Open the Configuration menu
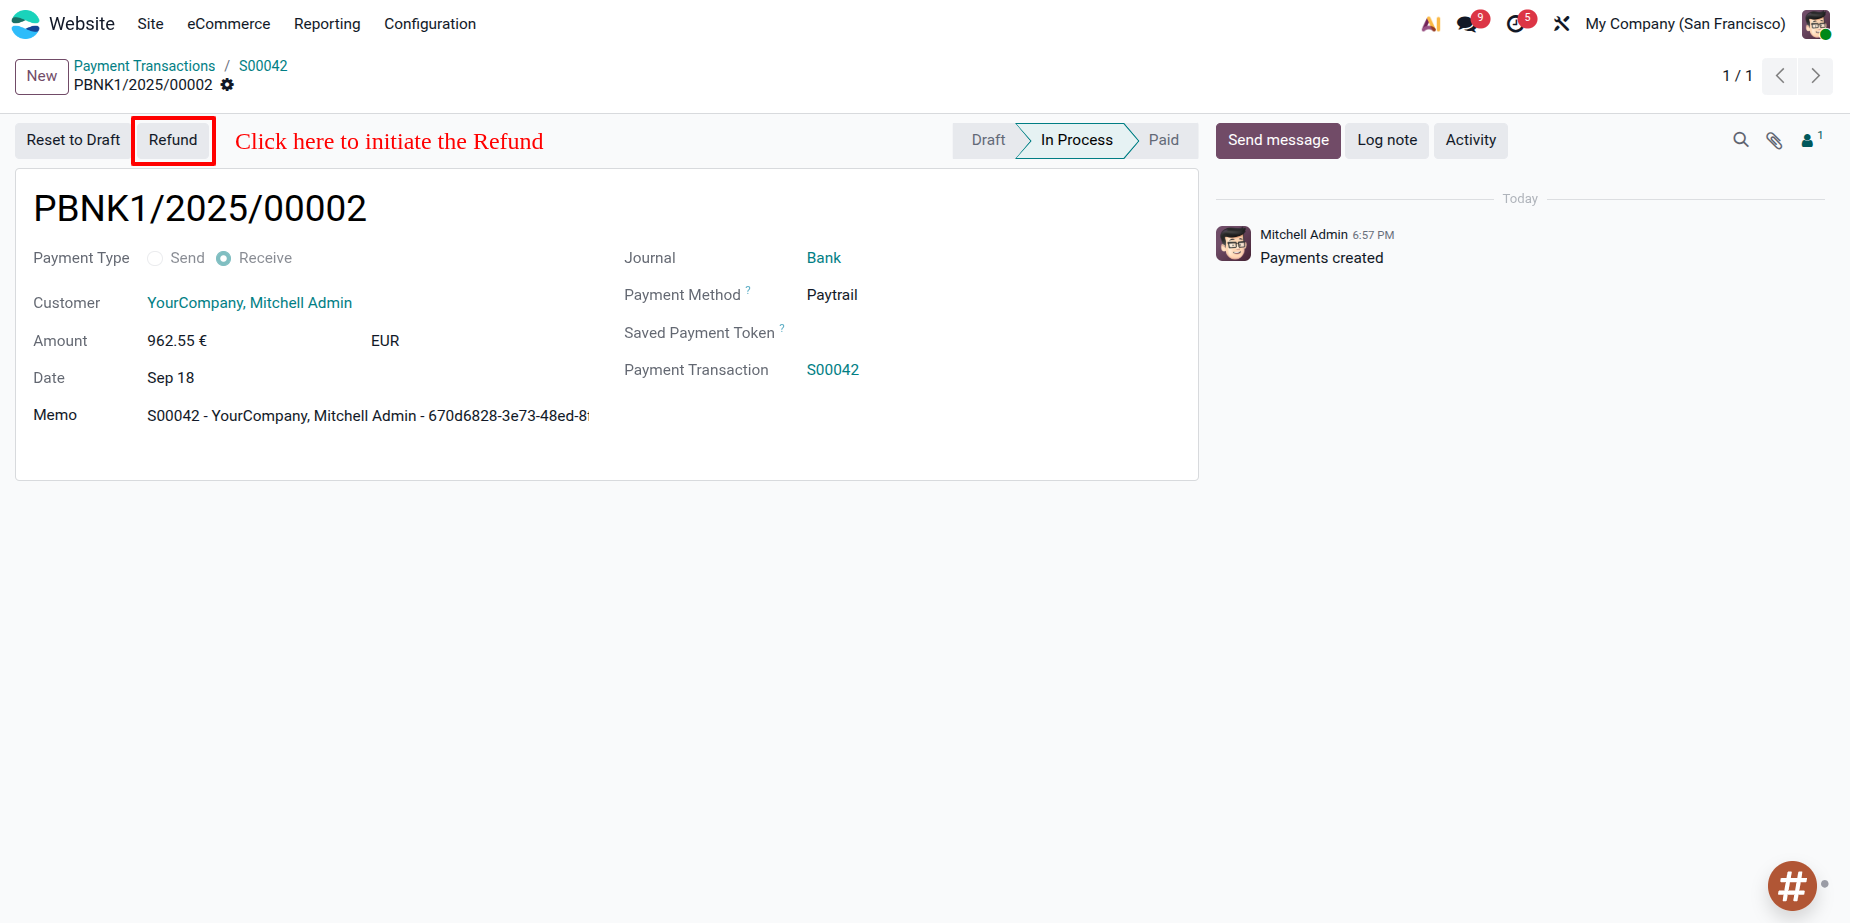This screenshot has width=1850, height=923. click(x=430, y=23)
